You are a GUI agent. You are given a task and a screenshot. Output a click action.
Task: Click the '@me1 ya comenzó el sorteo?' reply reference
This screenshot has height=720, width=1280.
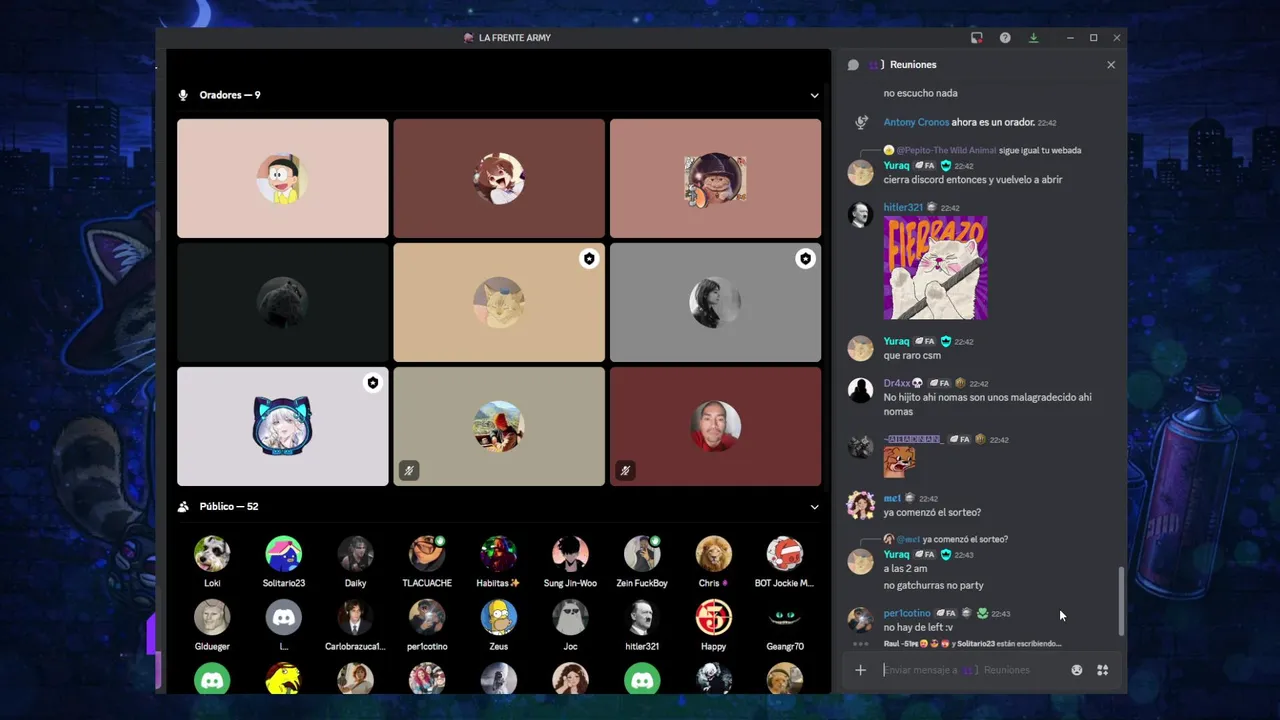[946, 539]
